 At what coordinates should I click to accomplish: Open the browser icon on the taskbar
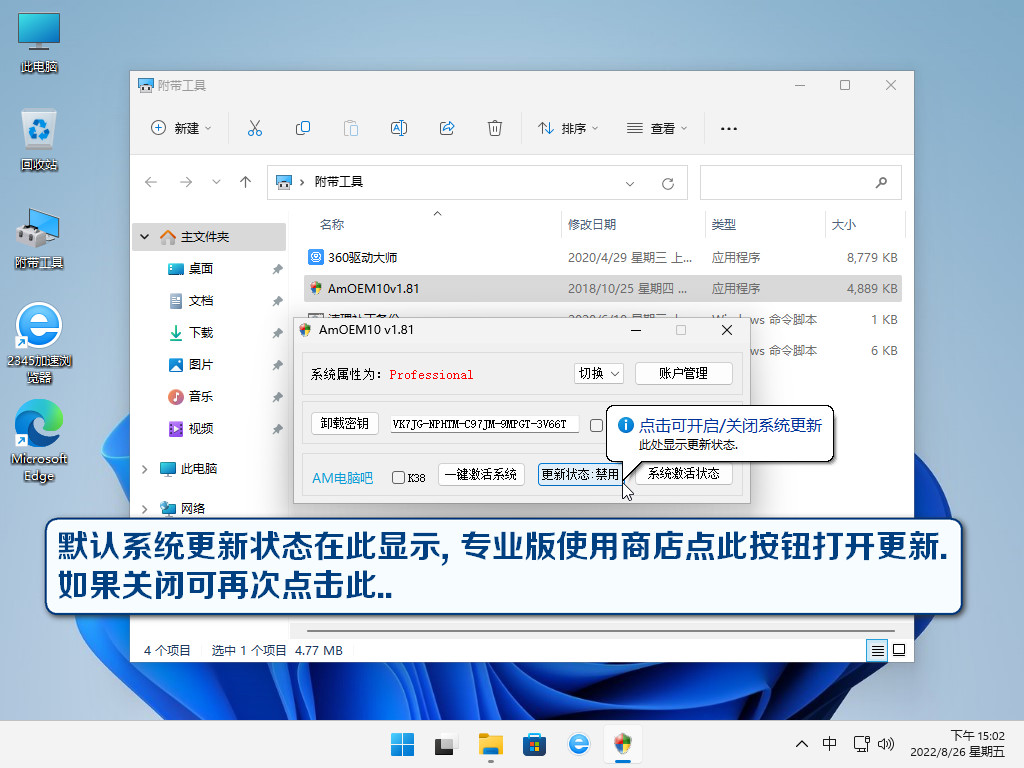(579, 744)
